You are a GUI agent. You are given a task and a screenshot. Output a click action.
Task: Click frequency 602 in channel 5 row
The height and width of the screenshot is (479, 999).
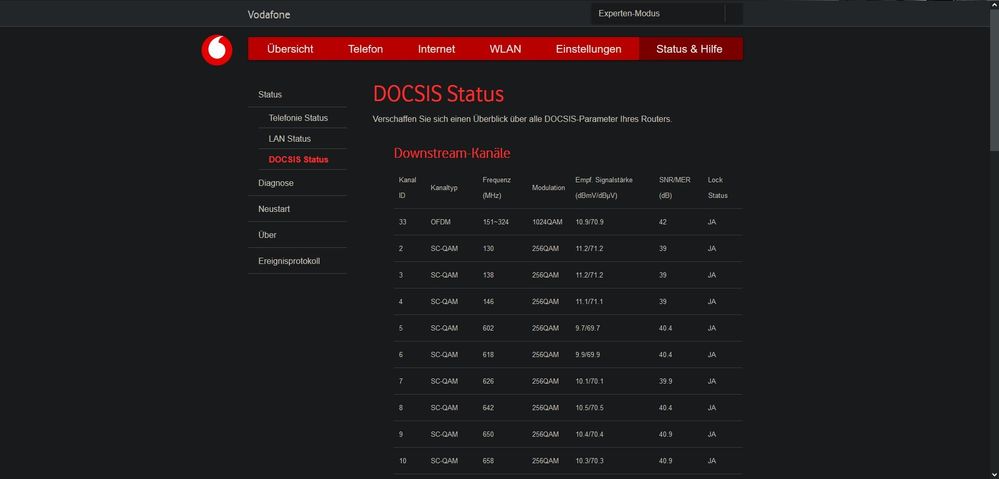point(489,328)
